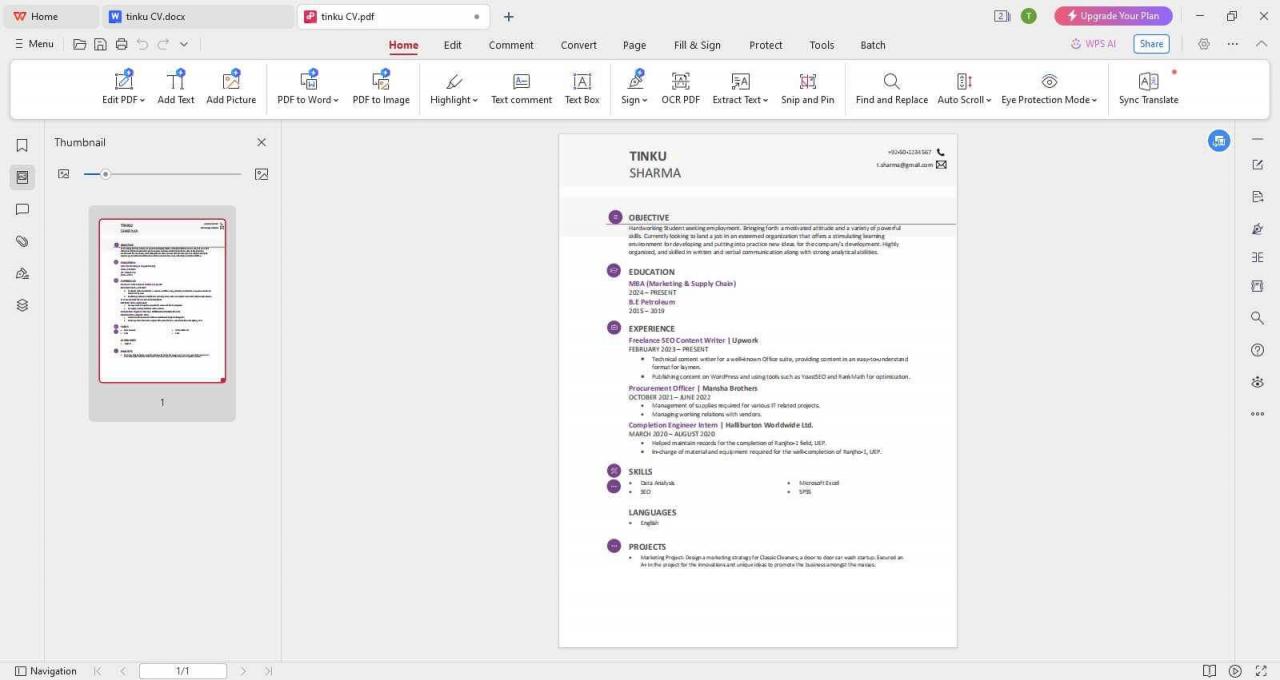Click the save icon in quick access bar
This screenshot has height=680, width=1280.
[x=100, y=44]
